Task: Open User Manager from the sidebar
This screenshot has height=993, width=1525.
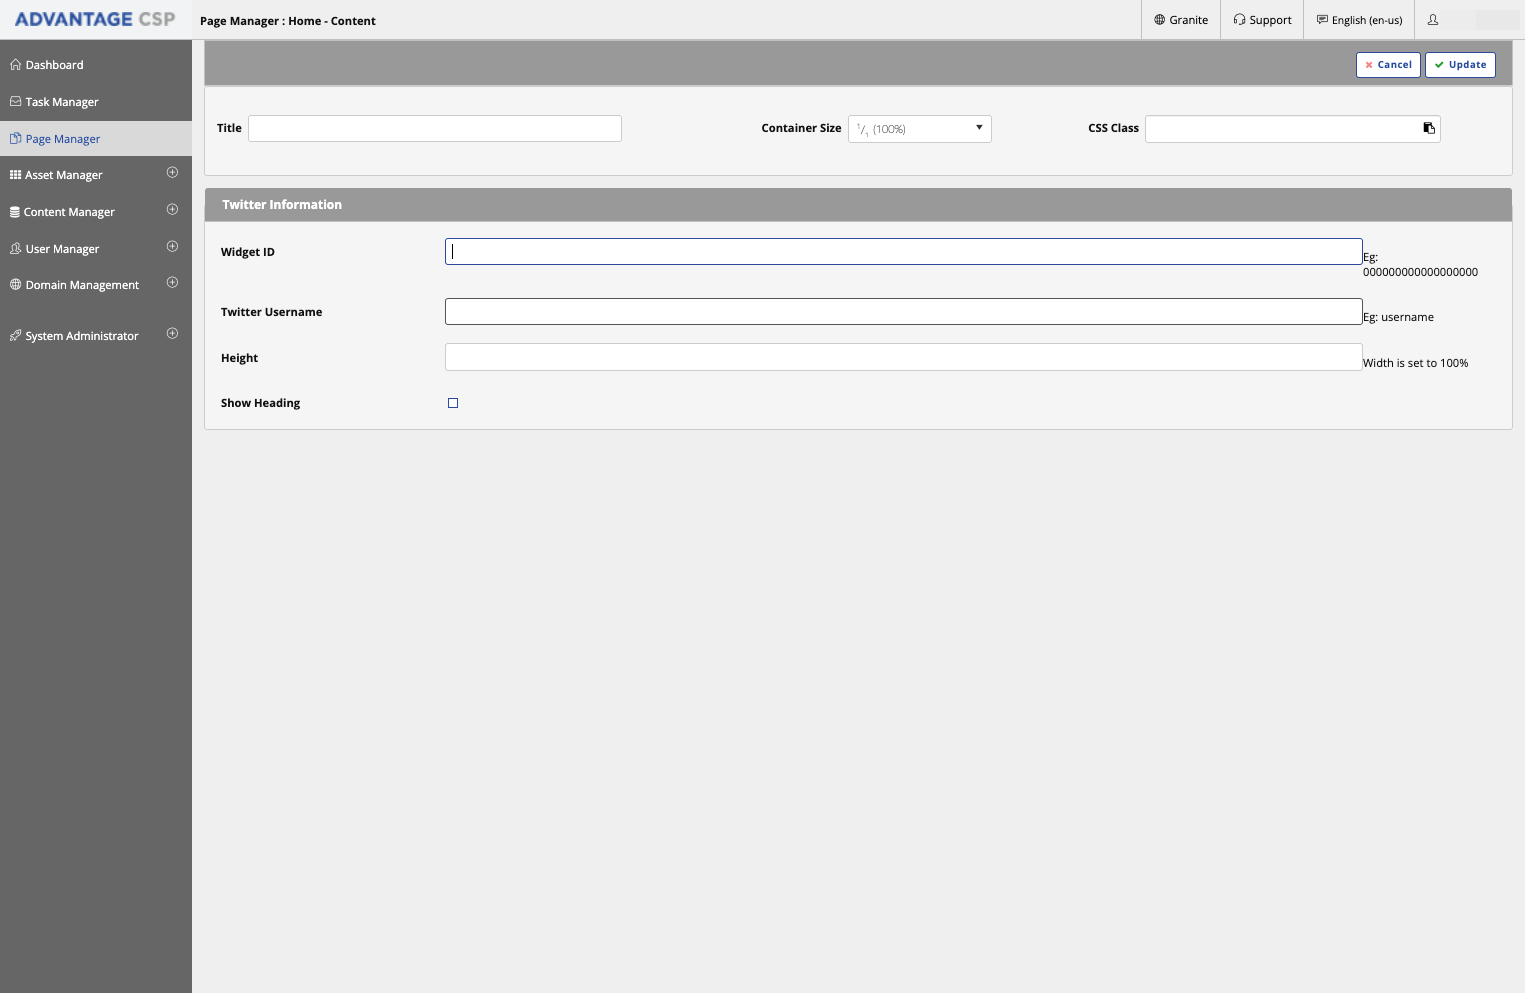Action: 62,249
